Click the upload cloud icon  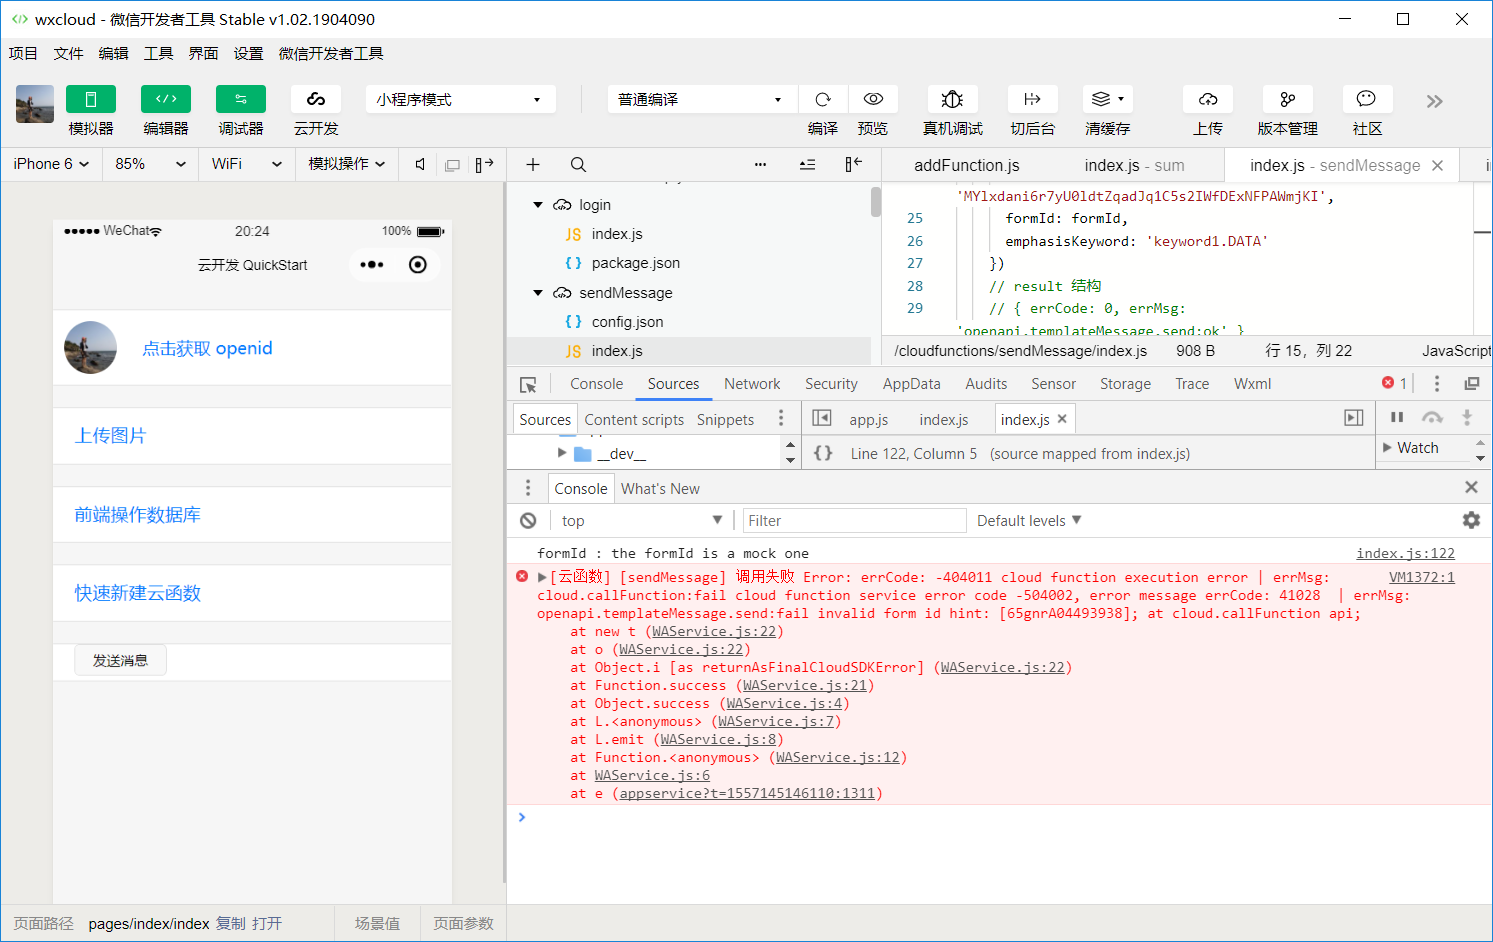pos(1208,99)
